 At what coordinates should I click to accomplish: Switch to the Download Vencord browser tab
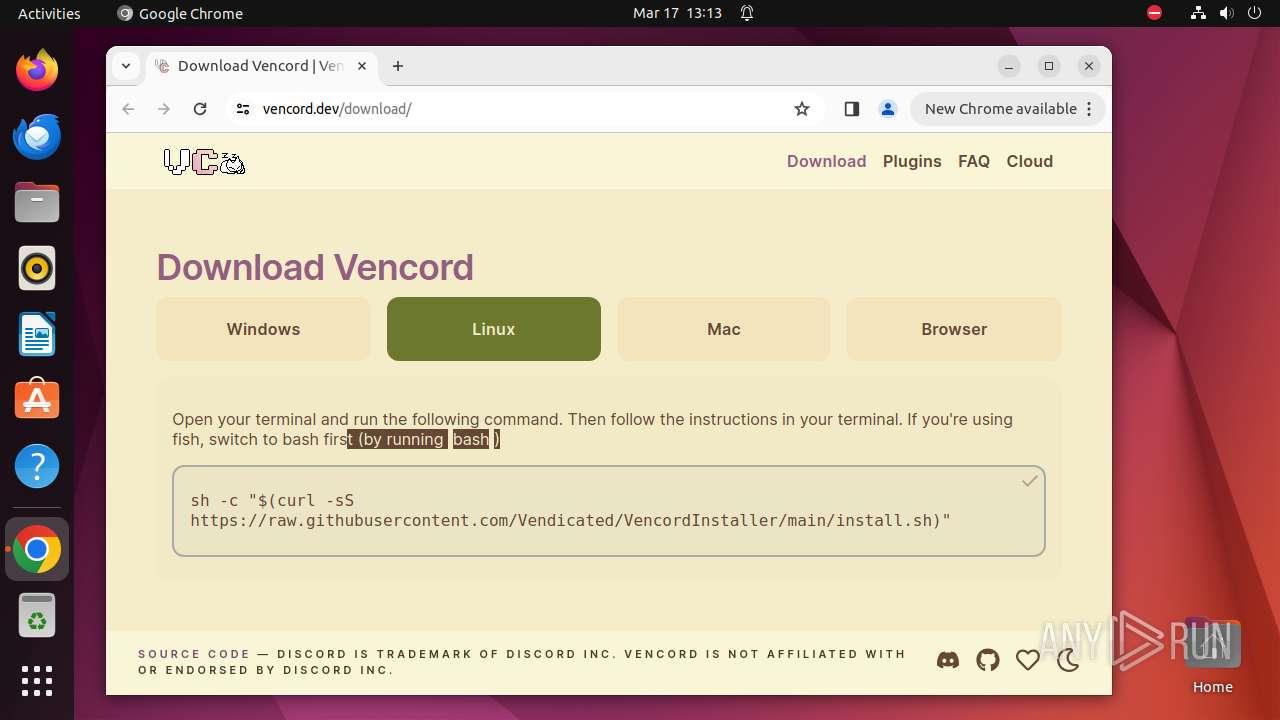(262, 66)
